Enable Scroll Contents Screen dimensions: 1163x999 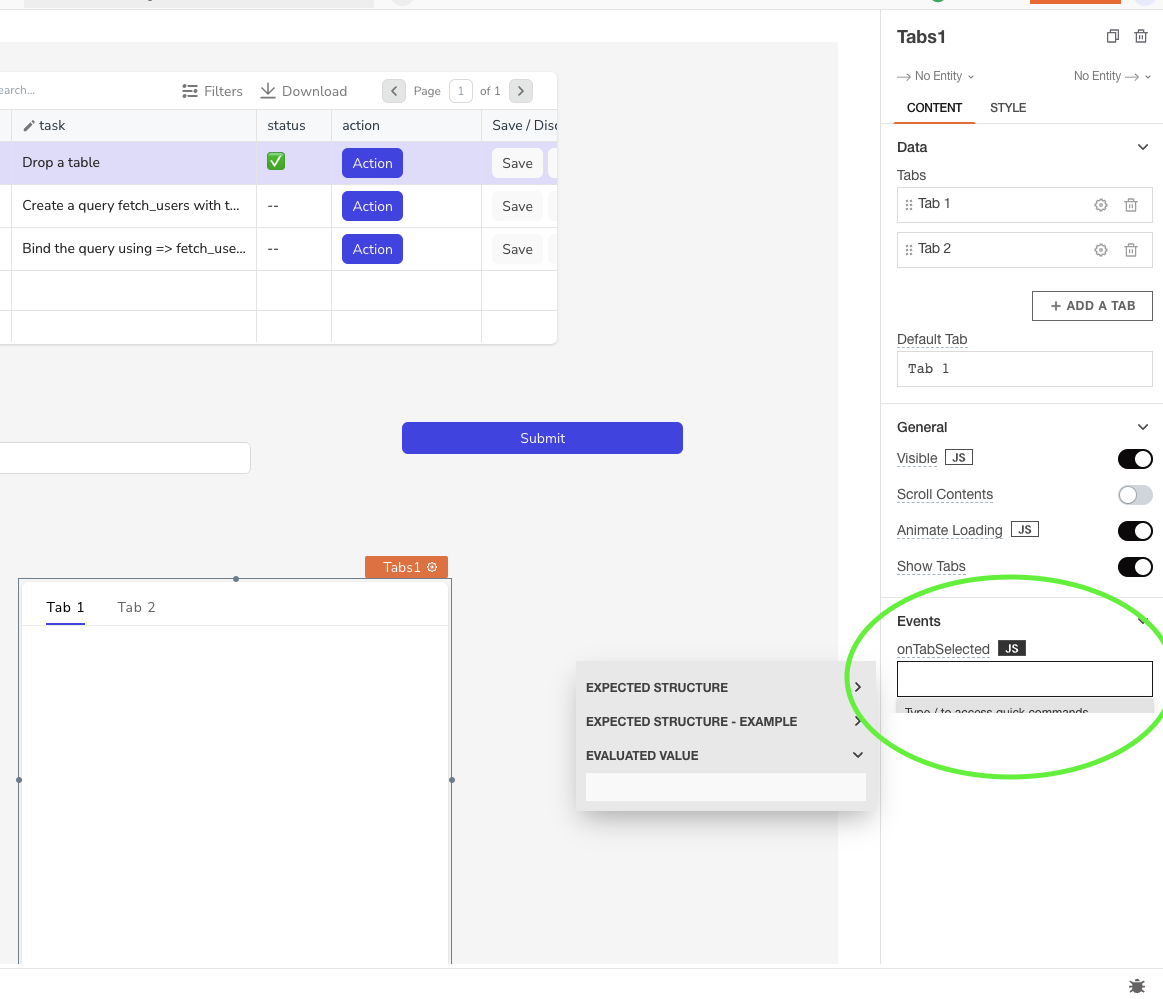pos(1135,495)
